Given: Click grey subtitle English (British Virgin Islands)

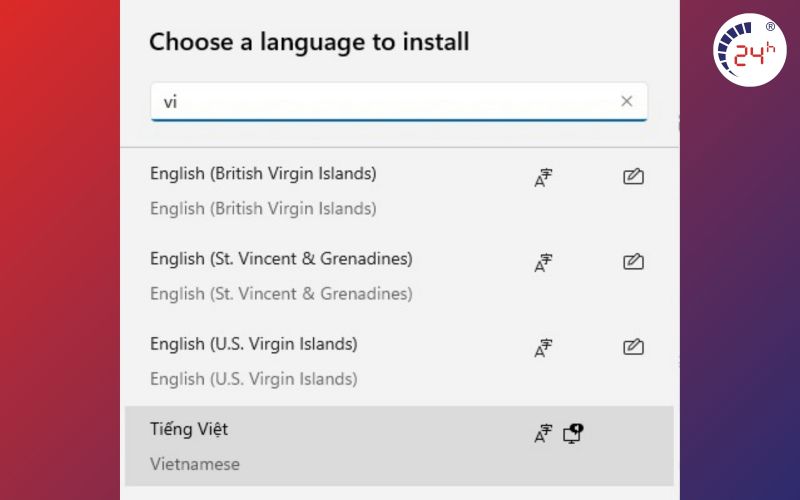Looking at the screenshot, I should [263, 209].
